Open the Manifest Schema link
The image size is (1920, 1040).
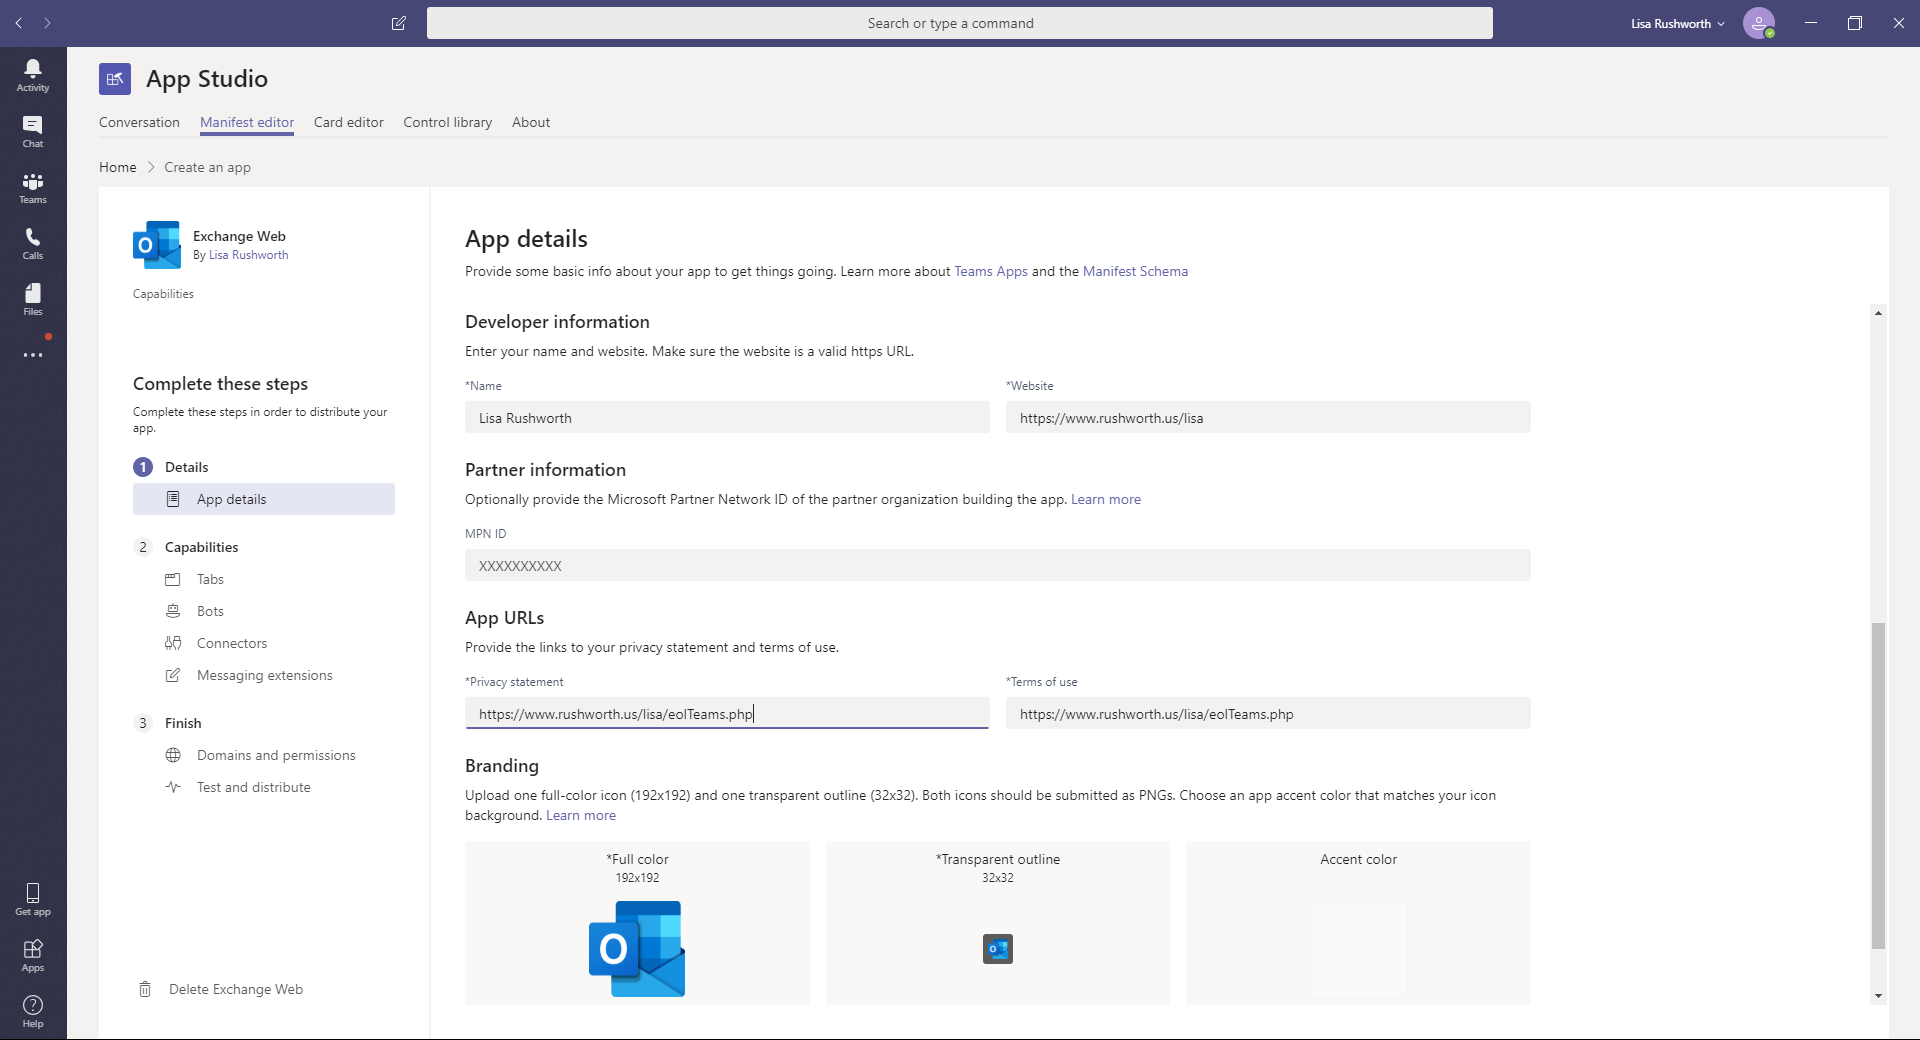tap(1135, 271)
